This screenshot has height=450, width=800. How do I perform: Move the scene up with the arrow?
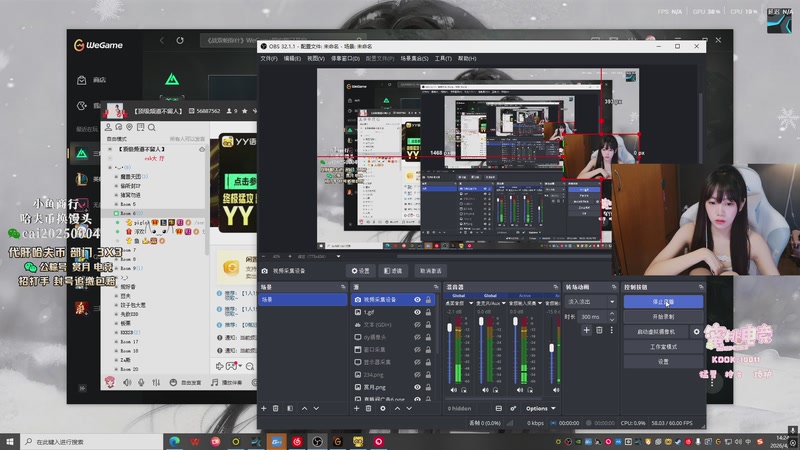305,408
